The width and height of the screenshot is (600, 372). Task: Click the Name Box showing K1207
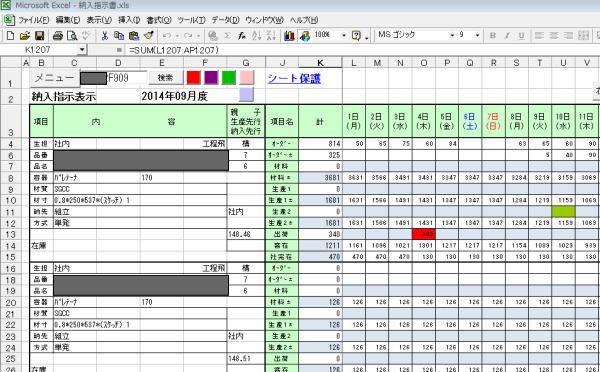tap(38, 50)
